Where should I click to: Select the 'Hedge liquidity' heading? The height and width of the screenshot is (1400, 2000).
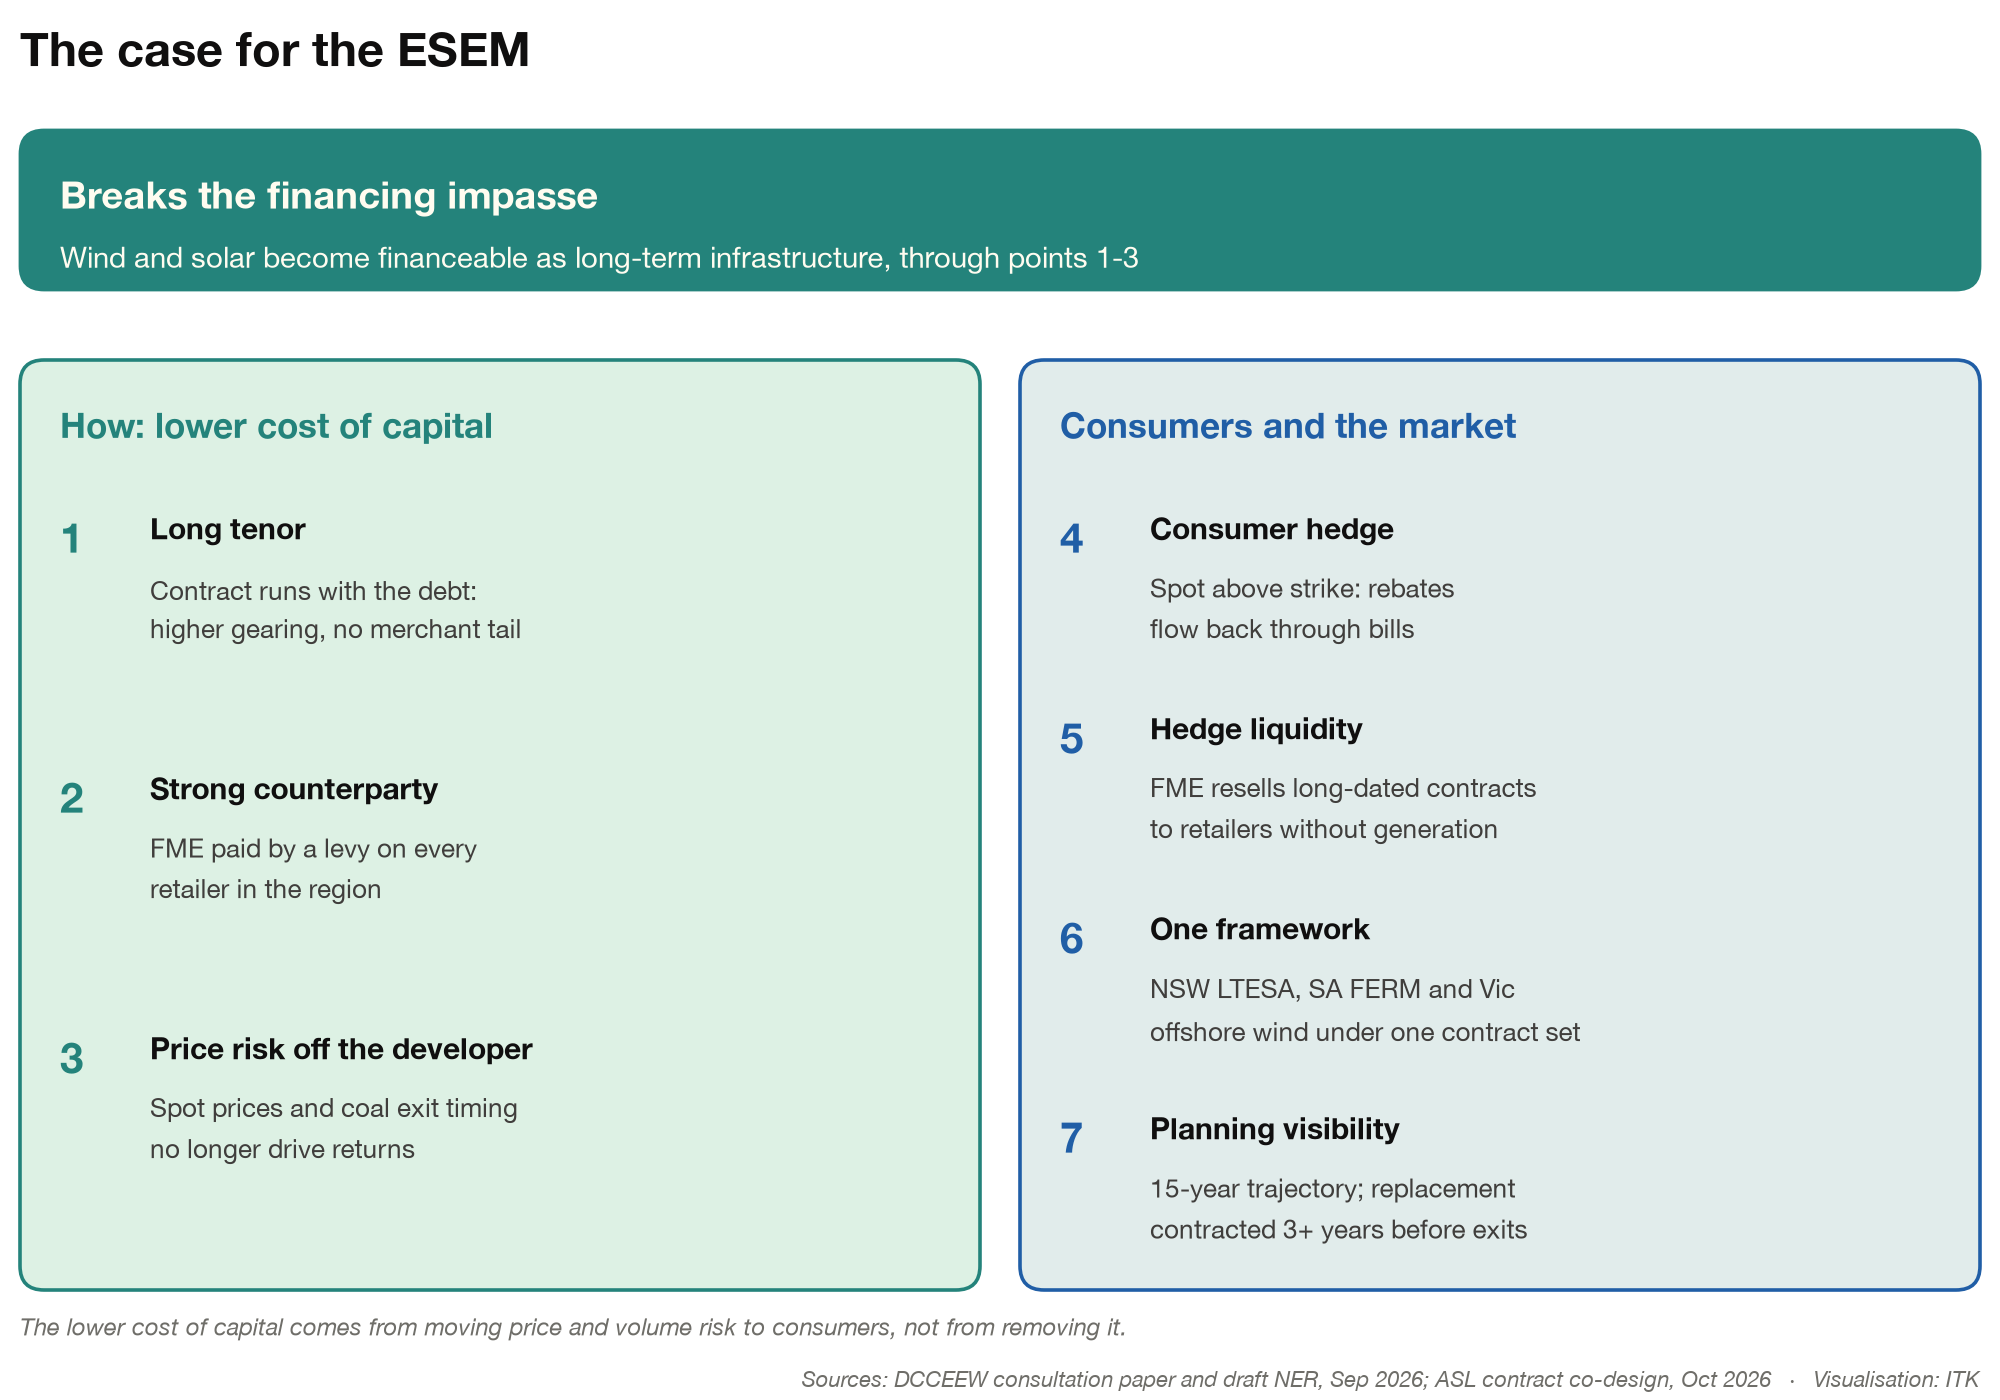click(1256, 729)
